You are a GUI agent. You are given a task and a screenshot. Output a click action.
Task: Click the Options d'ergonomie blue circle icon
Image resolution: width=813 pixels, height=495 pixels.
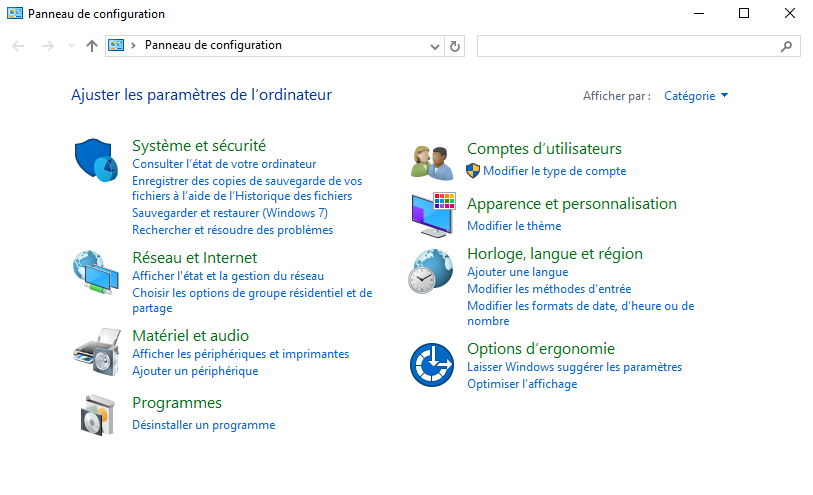tap(432, 364)
